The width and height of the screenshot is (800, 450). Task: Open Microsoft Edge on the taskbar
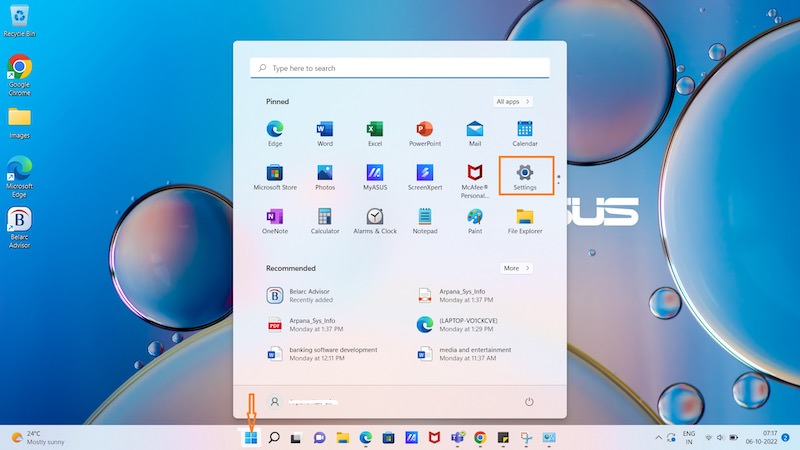click(365, 438)
